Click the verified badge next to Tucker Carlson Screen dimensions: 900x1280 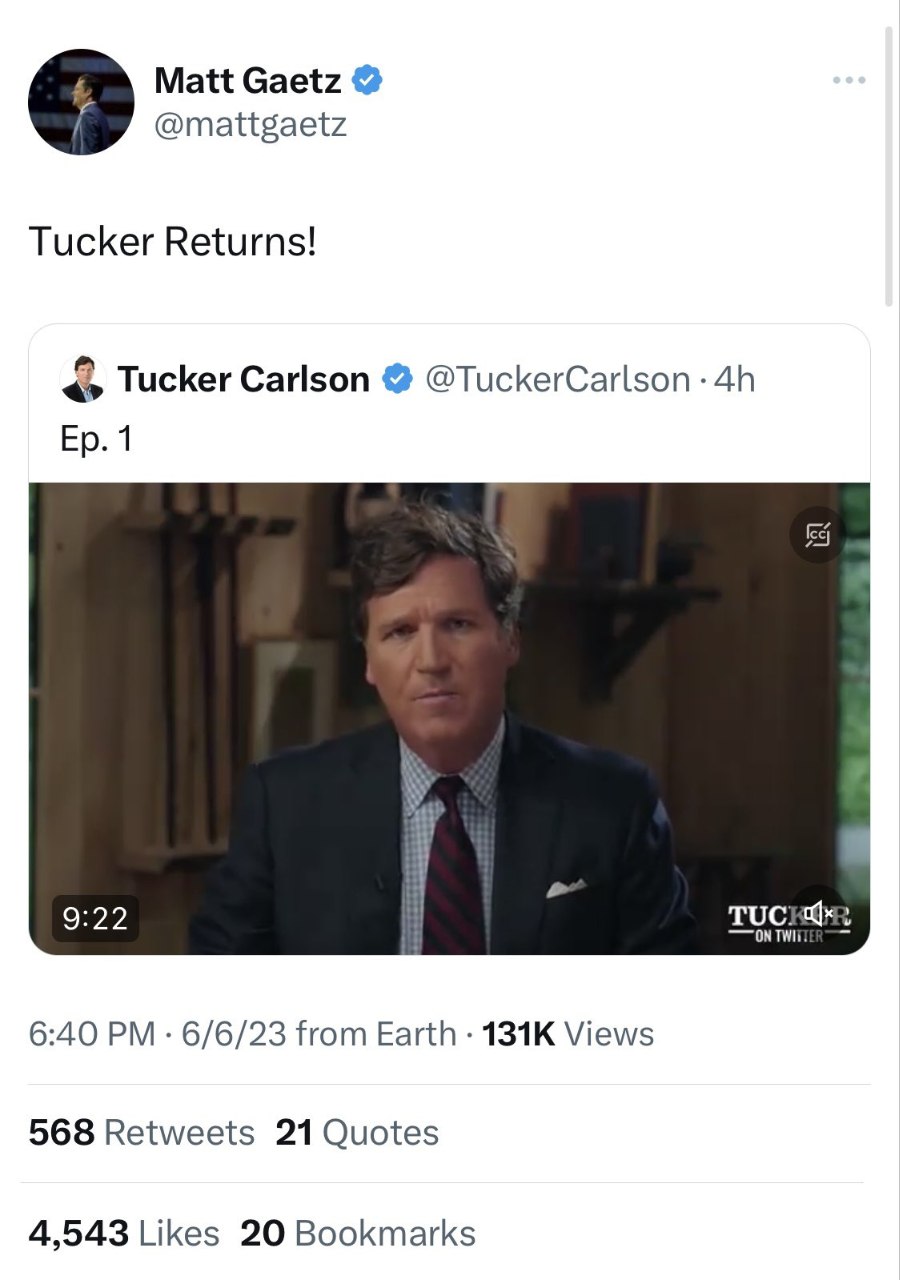(397, 380)
